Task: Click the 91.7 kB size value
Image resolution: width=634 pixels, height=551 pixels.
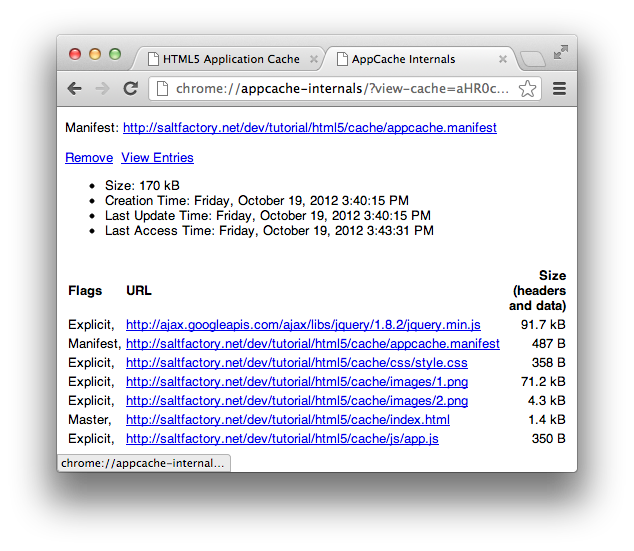Action: point(543,325)
